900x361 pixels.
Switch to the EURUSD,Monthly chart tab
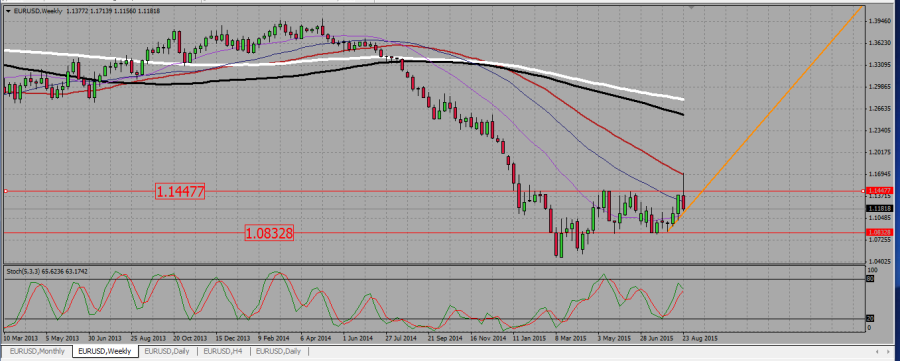36,351
